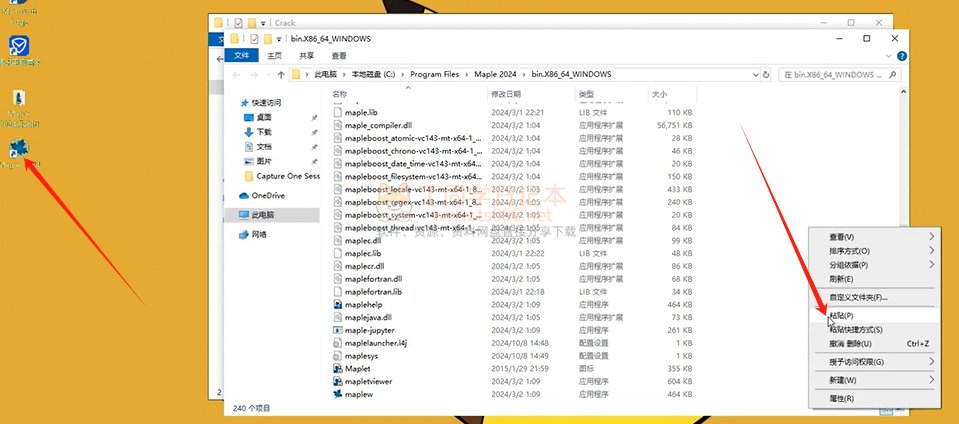
Task: Click Maple 2024 in breadcrumb path
Action: (x=494, y=75)
